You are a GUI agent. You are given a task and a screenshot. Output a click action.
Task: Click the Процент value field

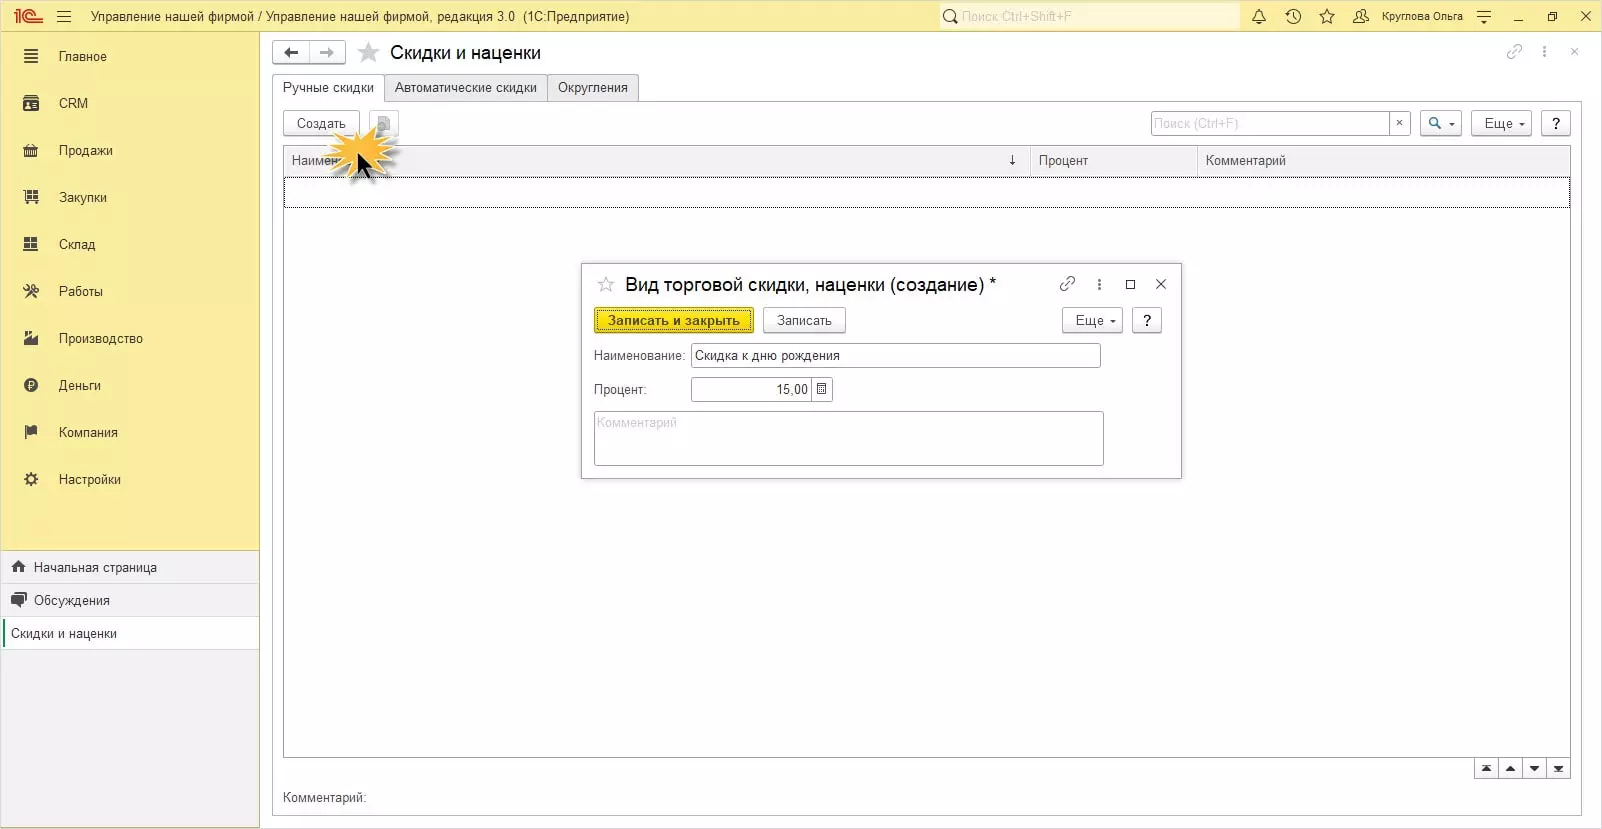pyautogui.click(x=752, y=389)
